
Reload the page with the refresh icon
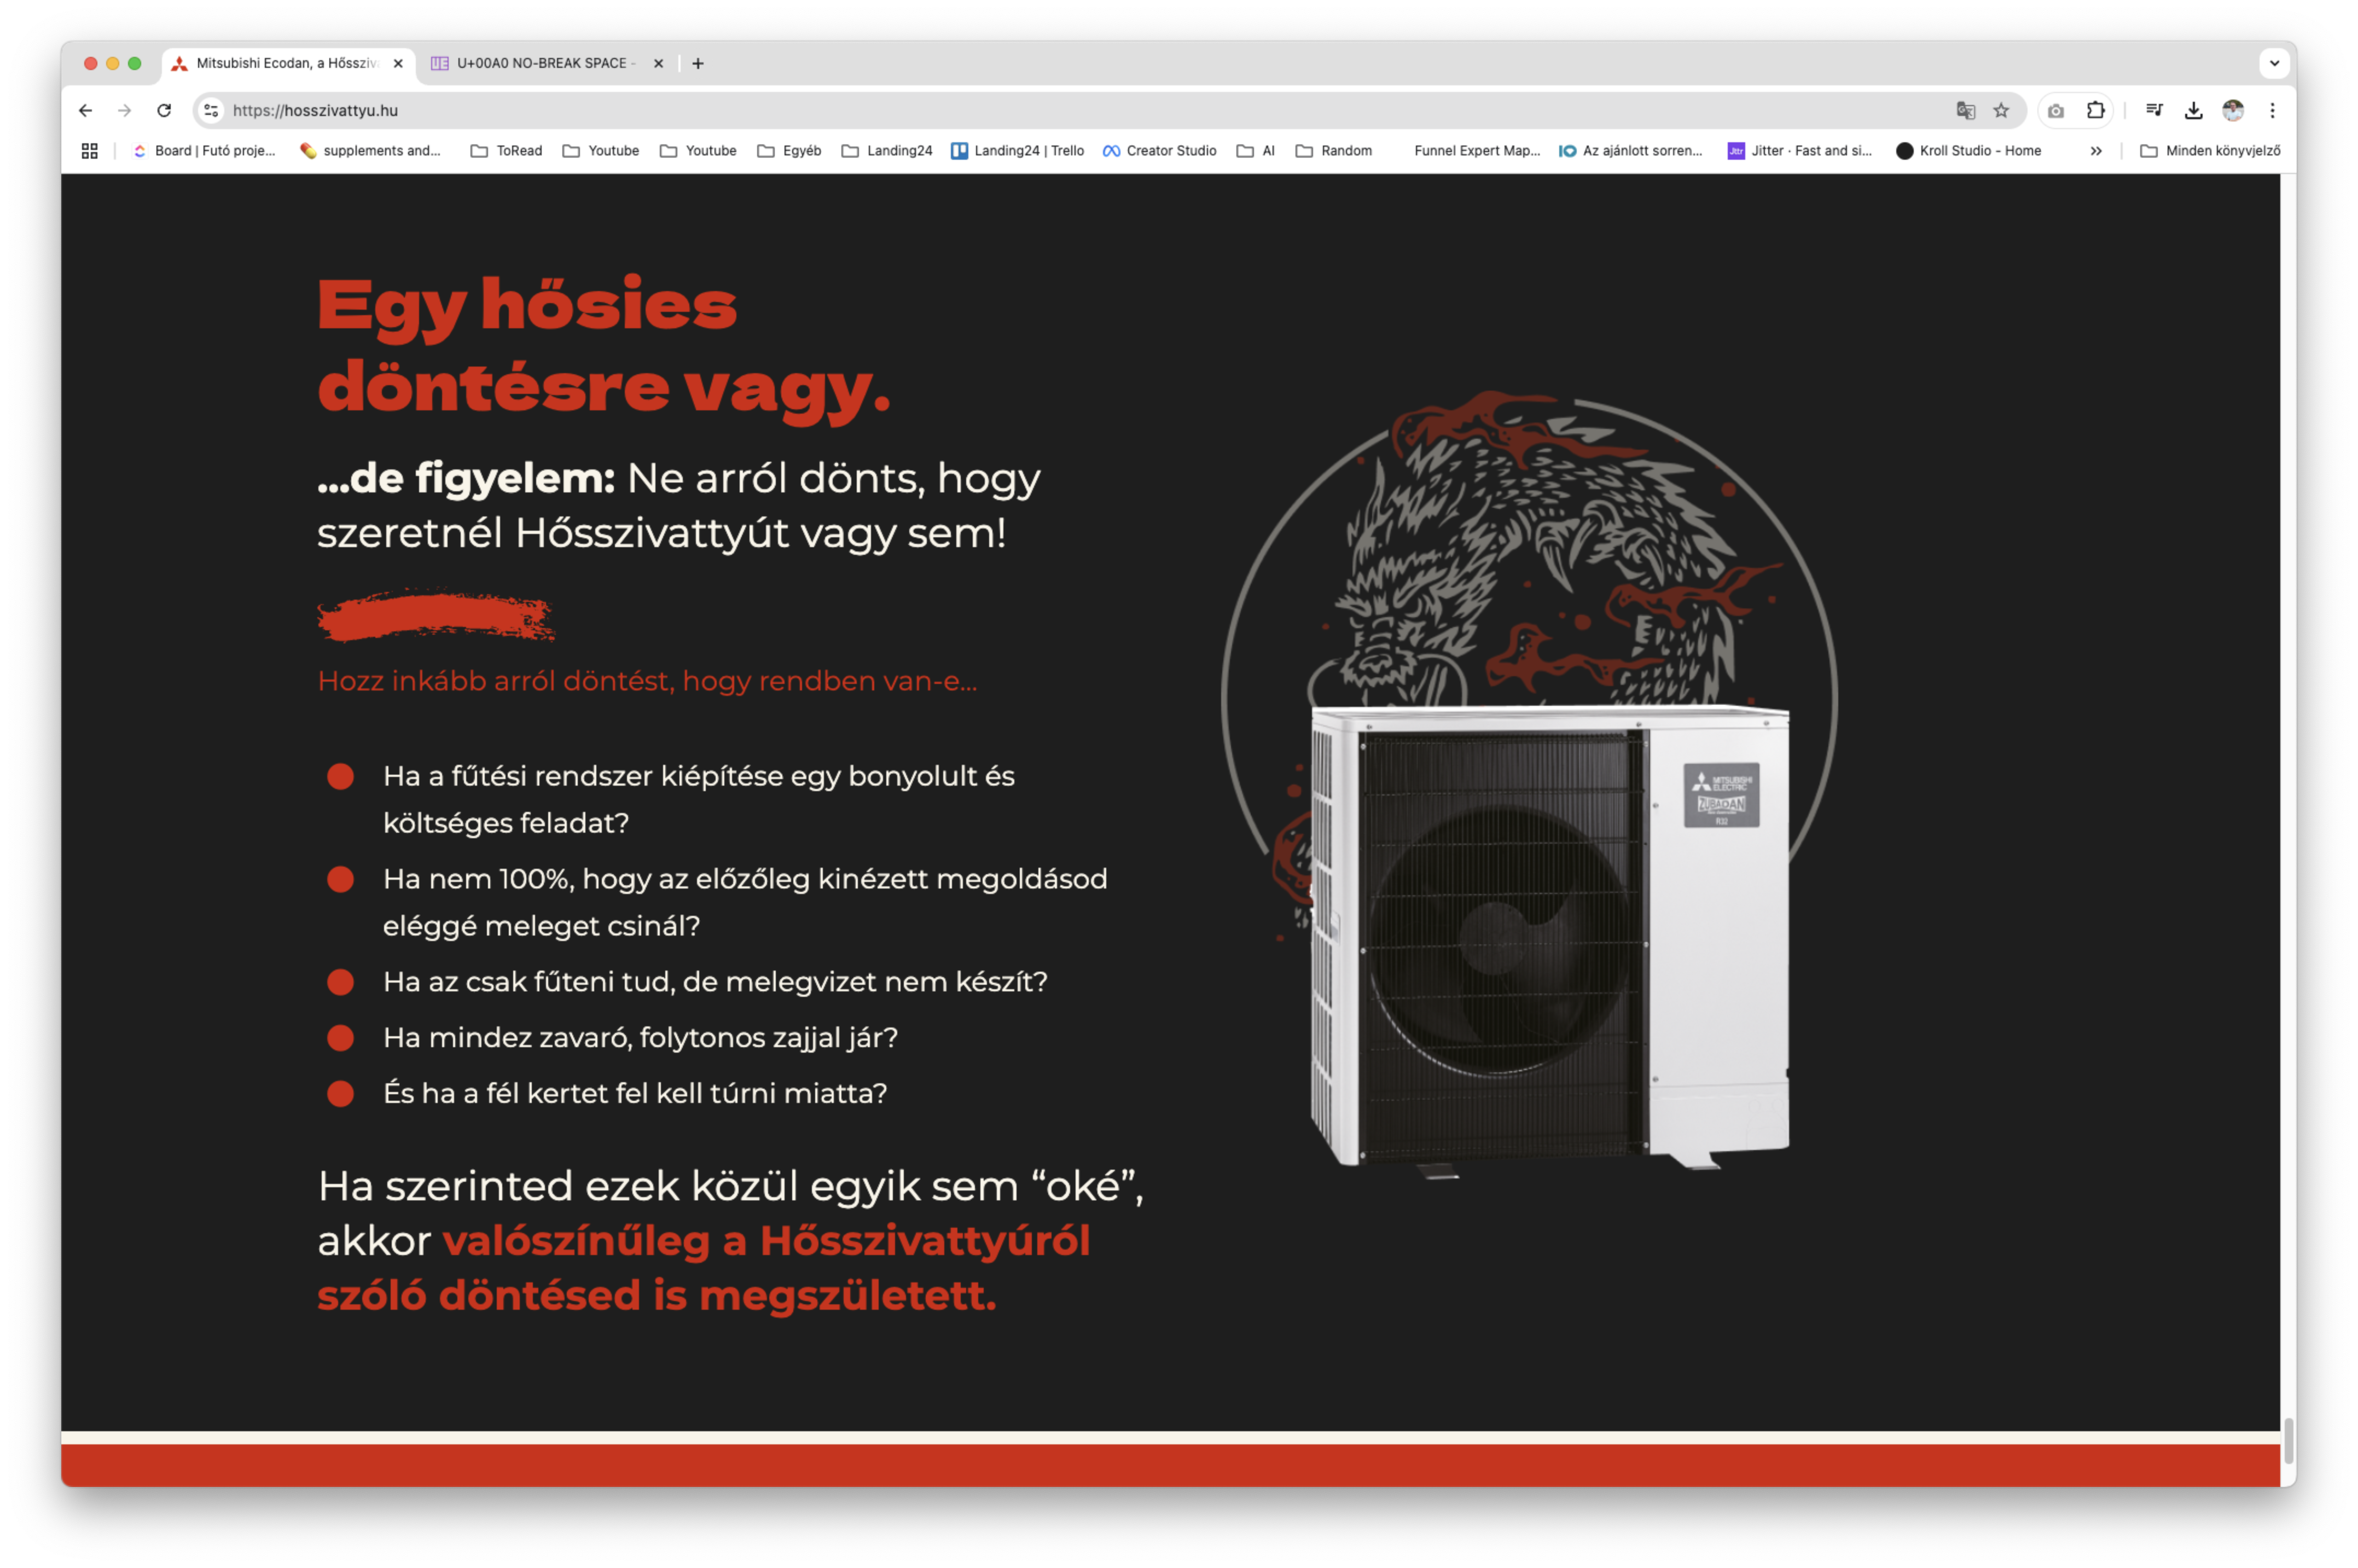[164, 110]
